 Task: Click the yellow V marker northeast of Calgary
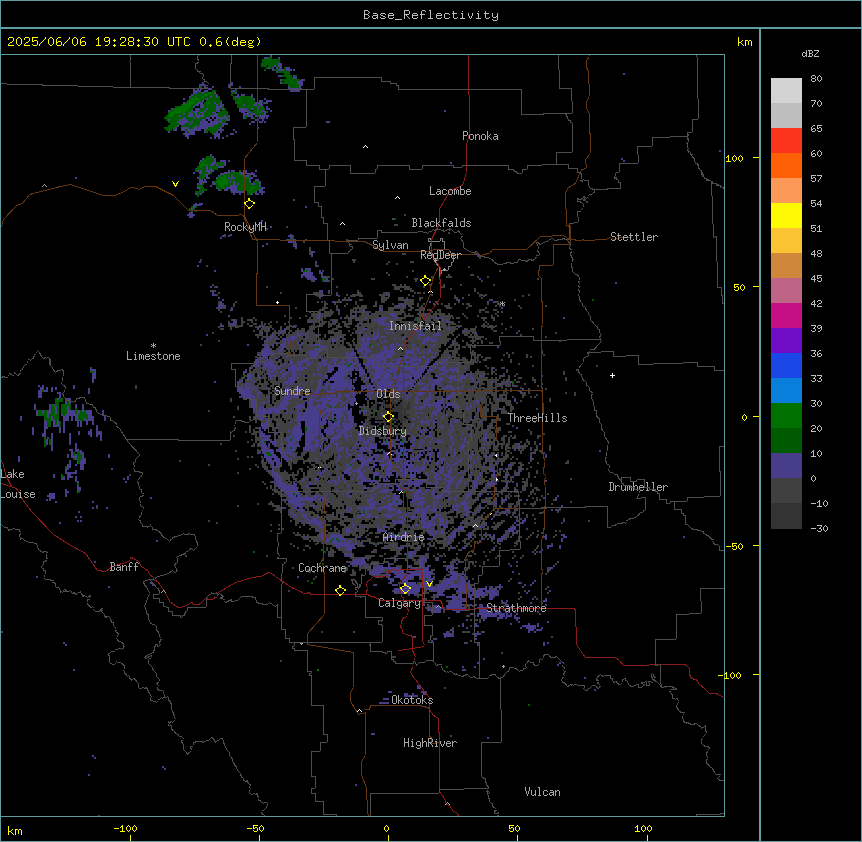tap(429, 584)
